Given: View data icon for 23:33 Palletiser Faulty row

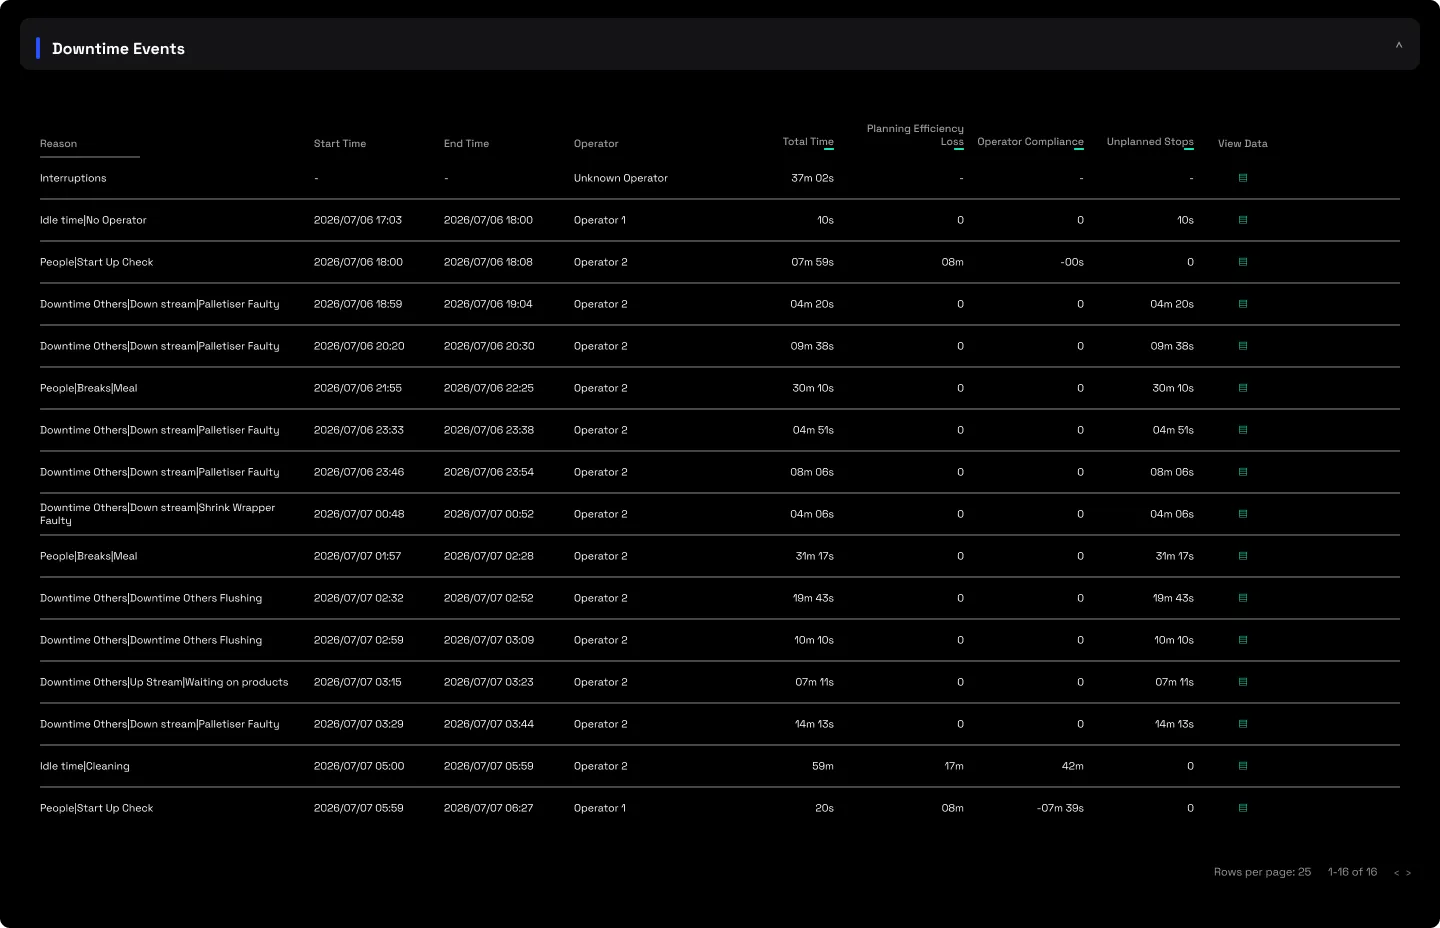Looking at the screenshot, I should point(1243,430).
